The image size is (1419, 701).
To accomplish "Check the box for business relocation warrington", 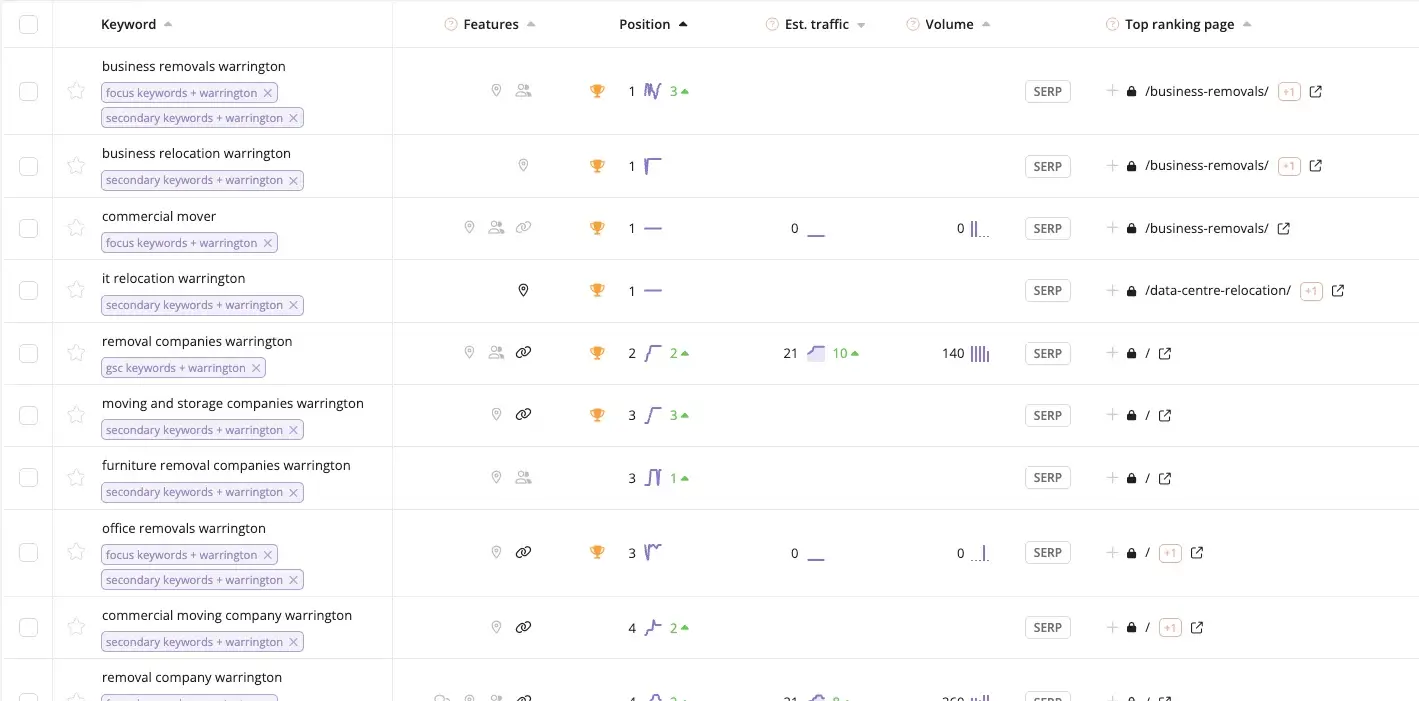I will click(x=28, y=166).
